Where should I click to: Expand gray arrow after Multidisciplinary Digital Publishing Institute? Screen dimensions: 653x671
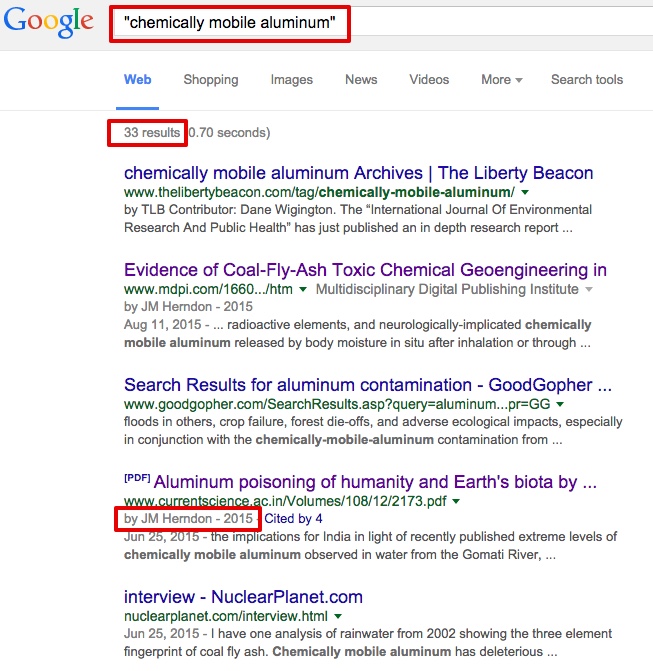[589, 289]
